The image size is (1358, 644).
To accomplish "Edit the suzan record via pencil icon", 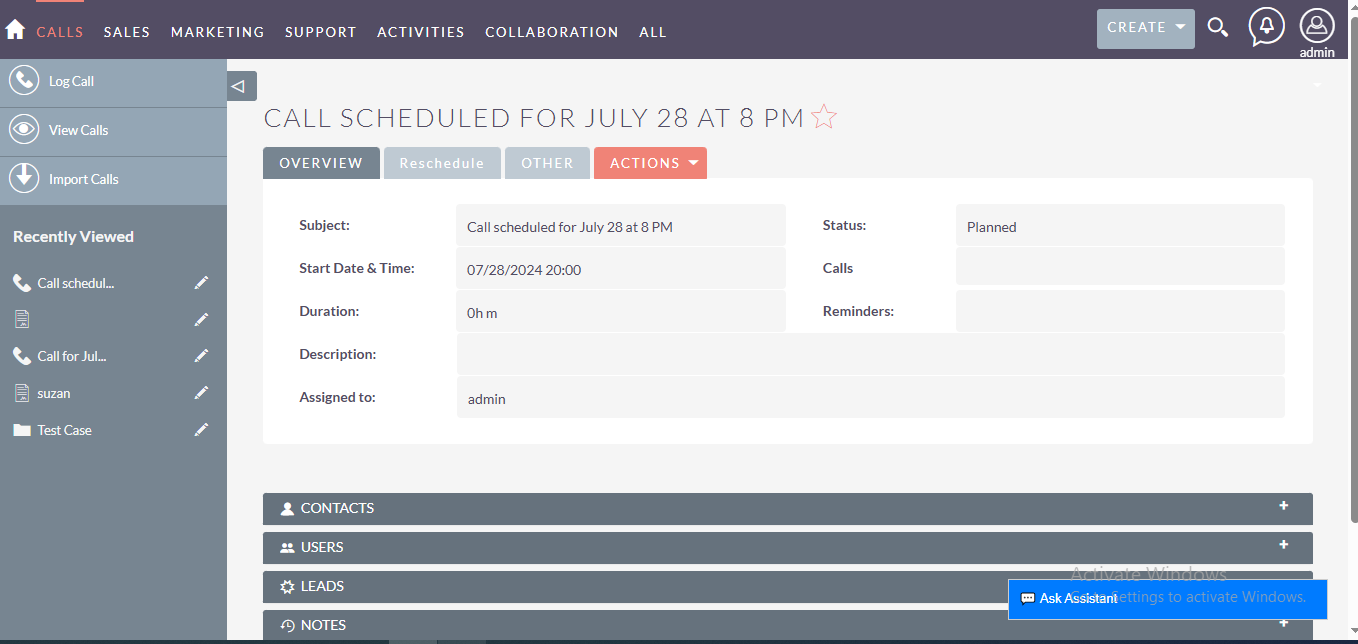I will (201, 393).
